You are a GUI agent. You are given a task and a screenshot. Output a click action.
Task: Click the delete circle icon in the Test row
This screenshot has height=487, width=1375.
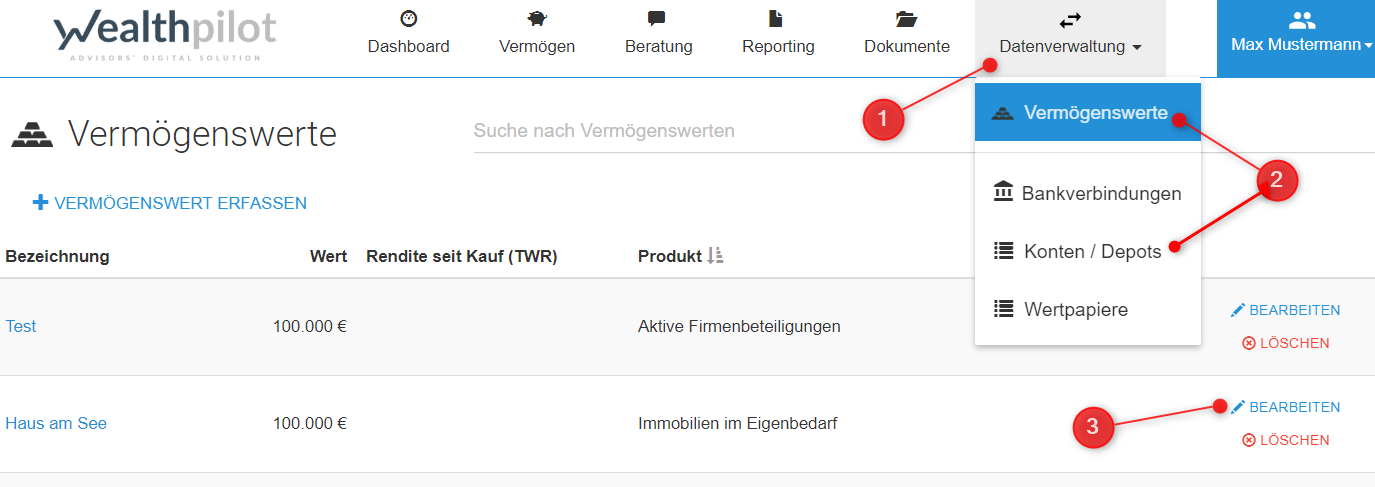click(x=1249, y=343)
